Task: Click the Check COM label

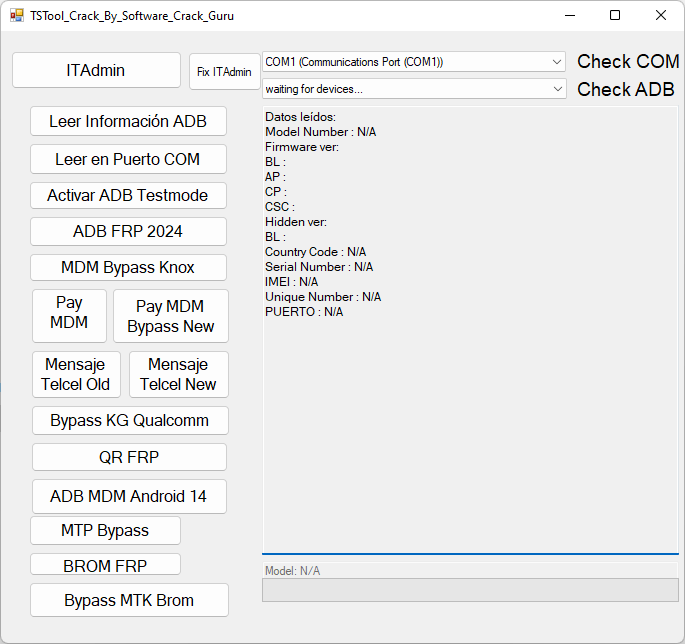Action: point(628,62)
